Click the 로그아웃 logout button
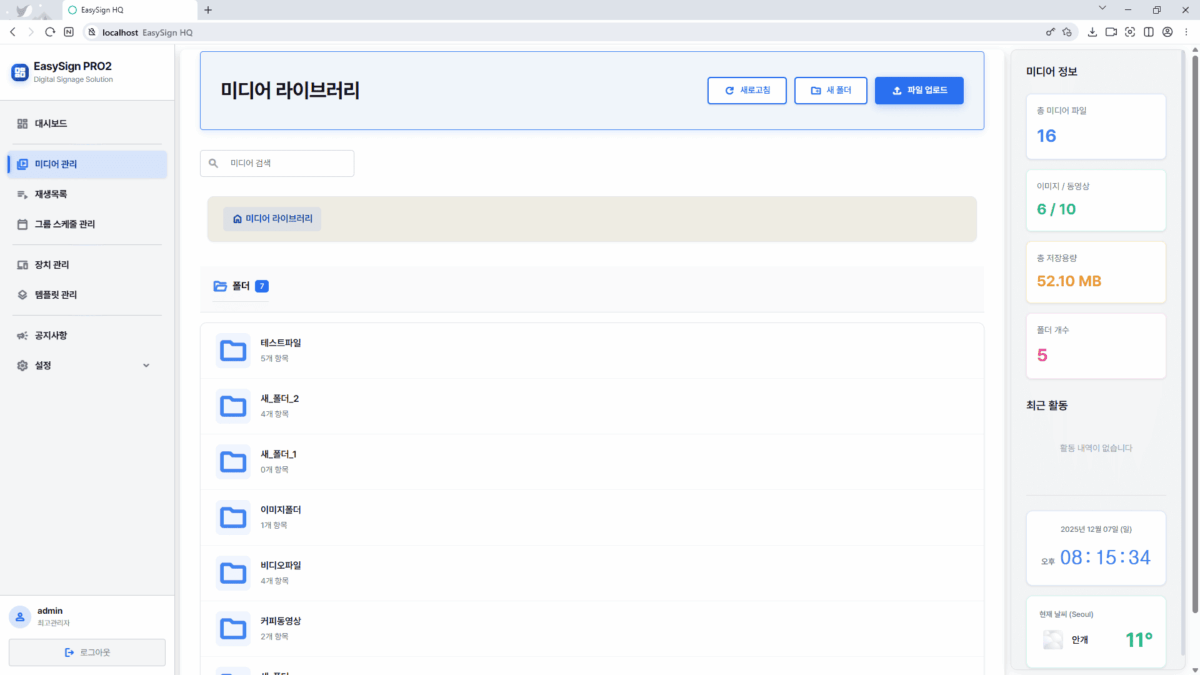 (87, 652)
